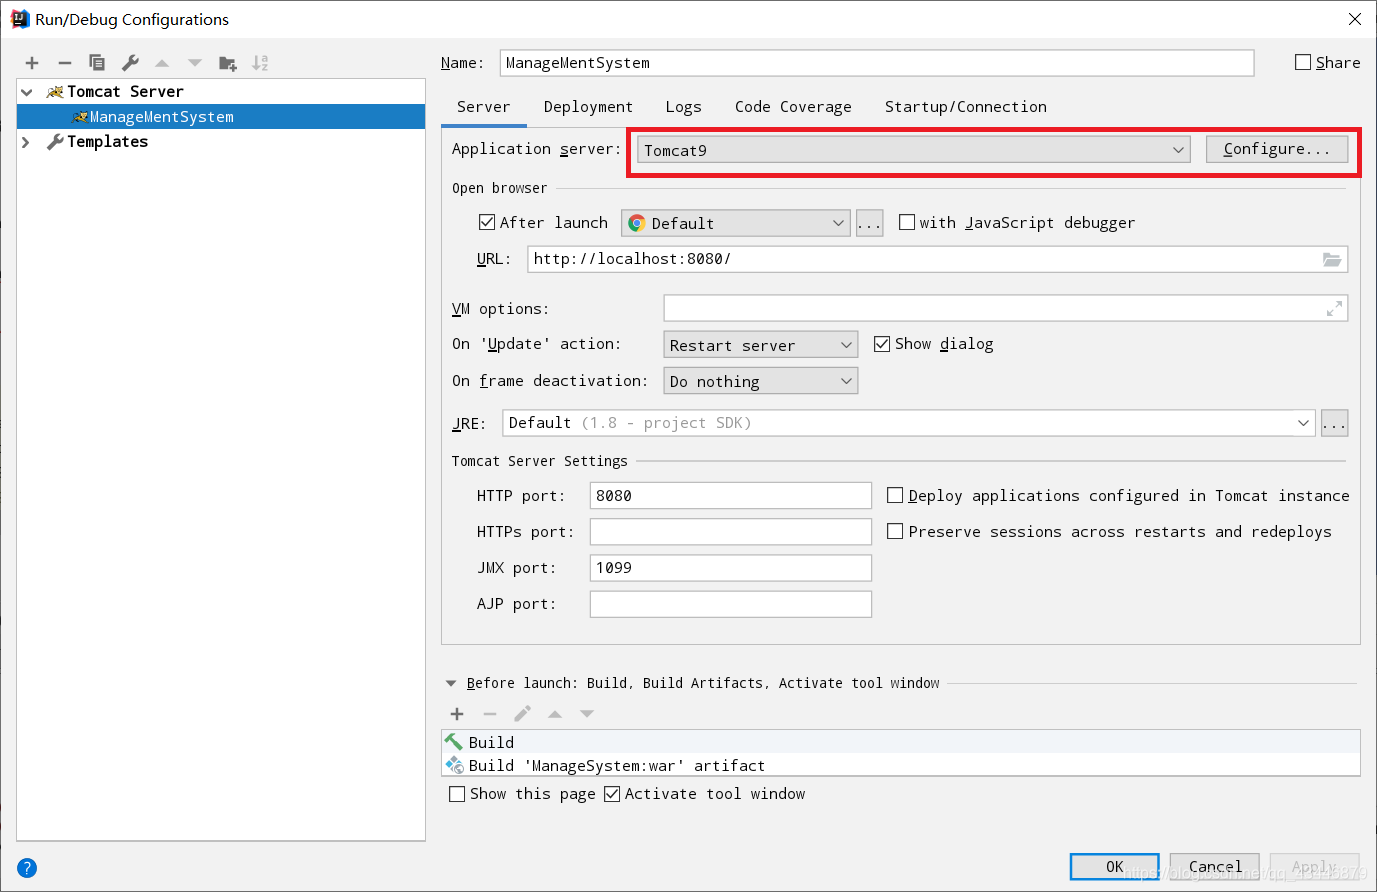The image size is (1377, 892).
Task: Switch to the Server tab
Action: coord(484,107)
